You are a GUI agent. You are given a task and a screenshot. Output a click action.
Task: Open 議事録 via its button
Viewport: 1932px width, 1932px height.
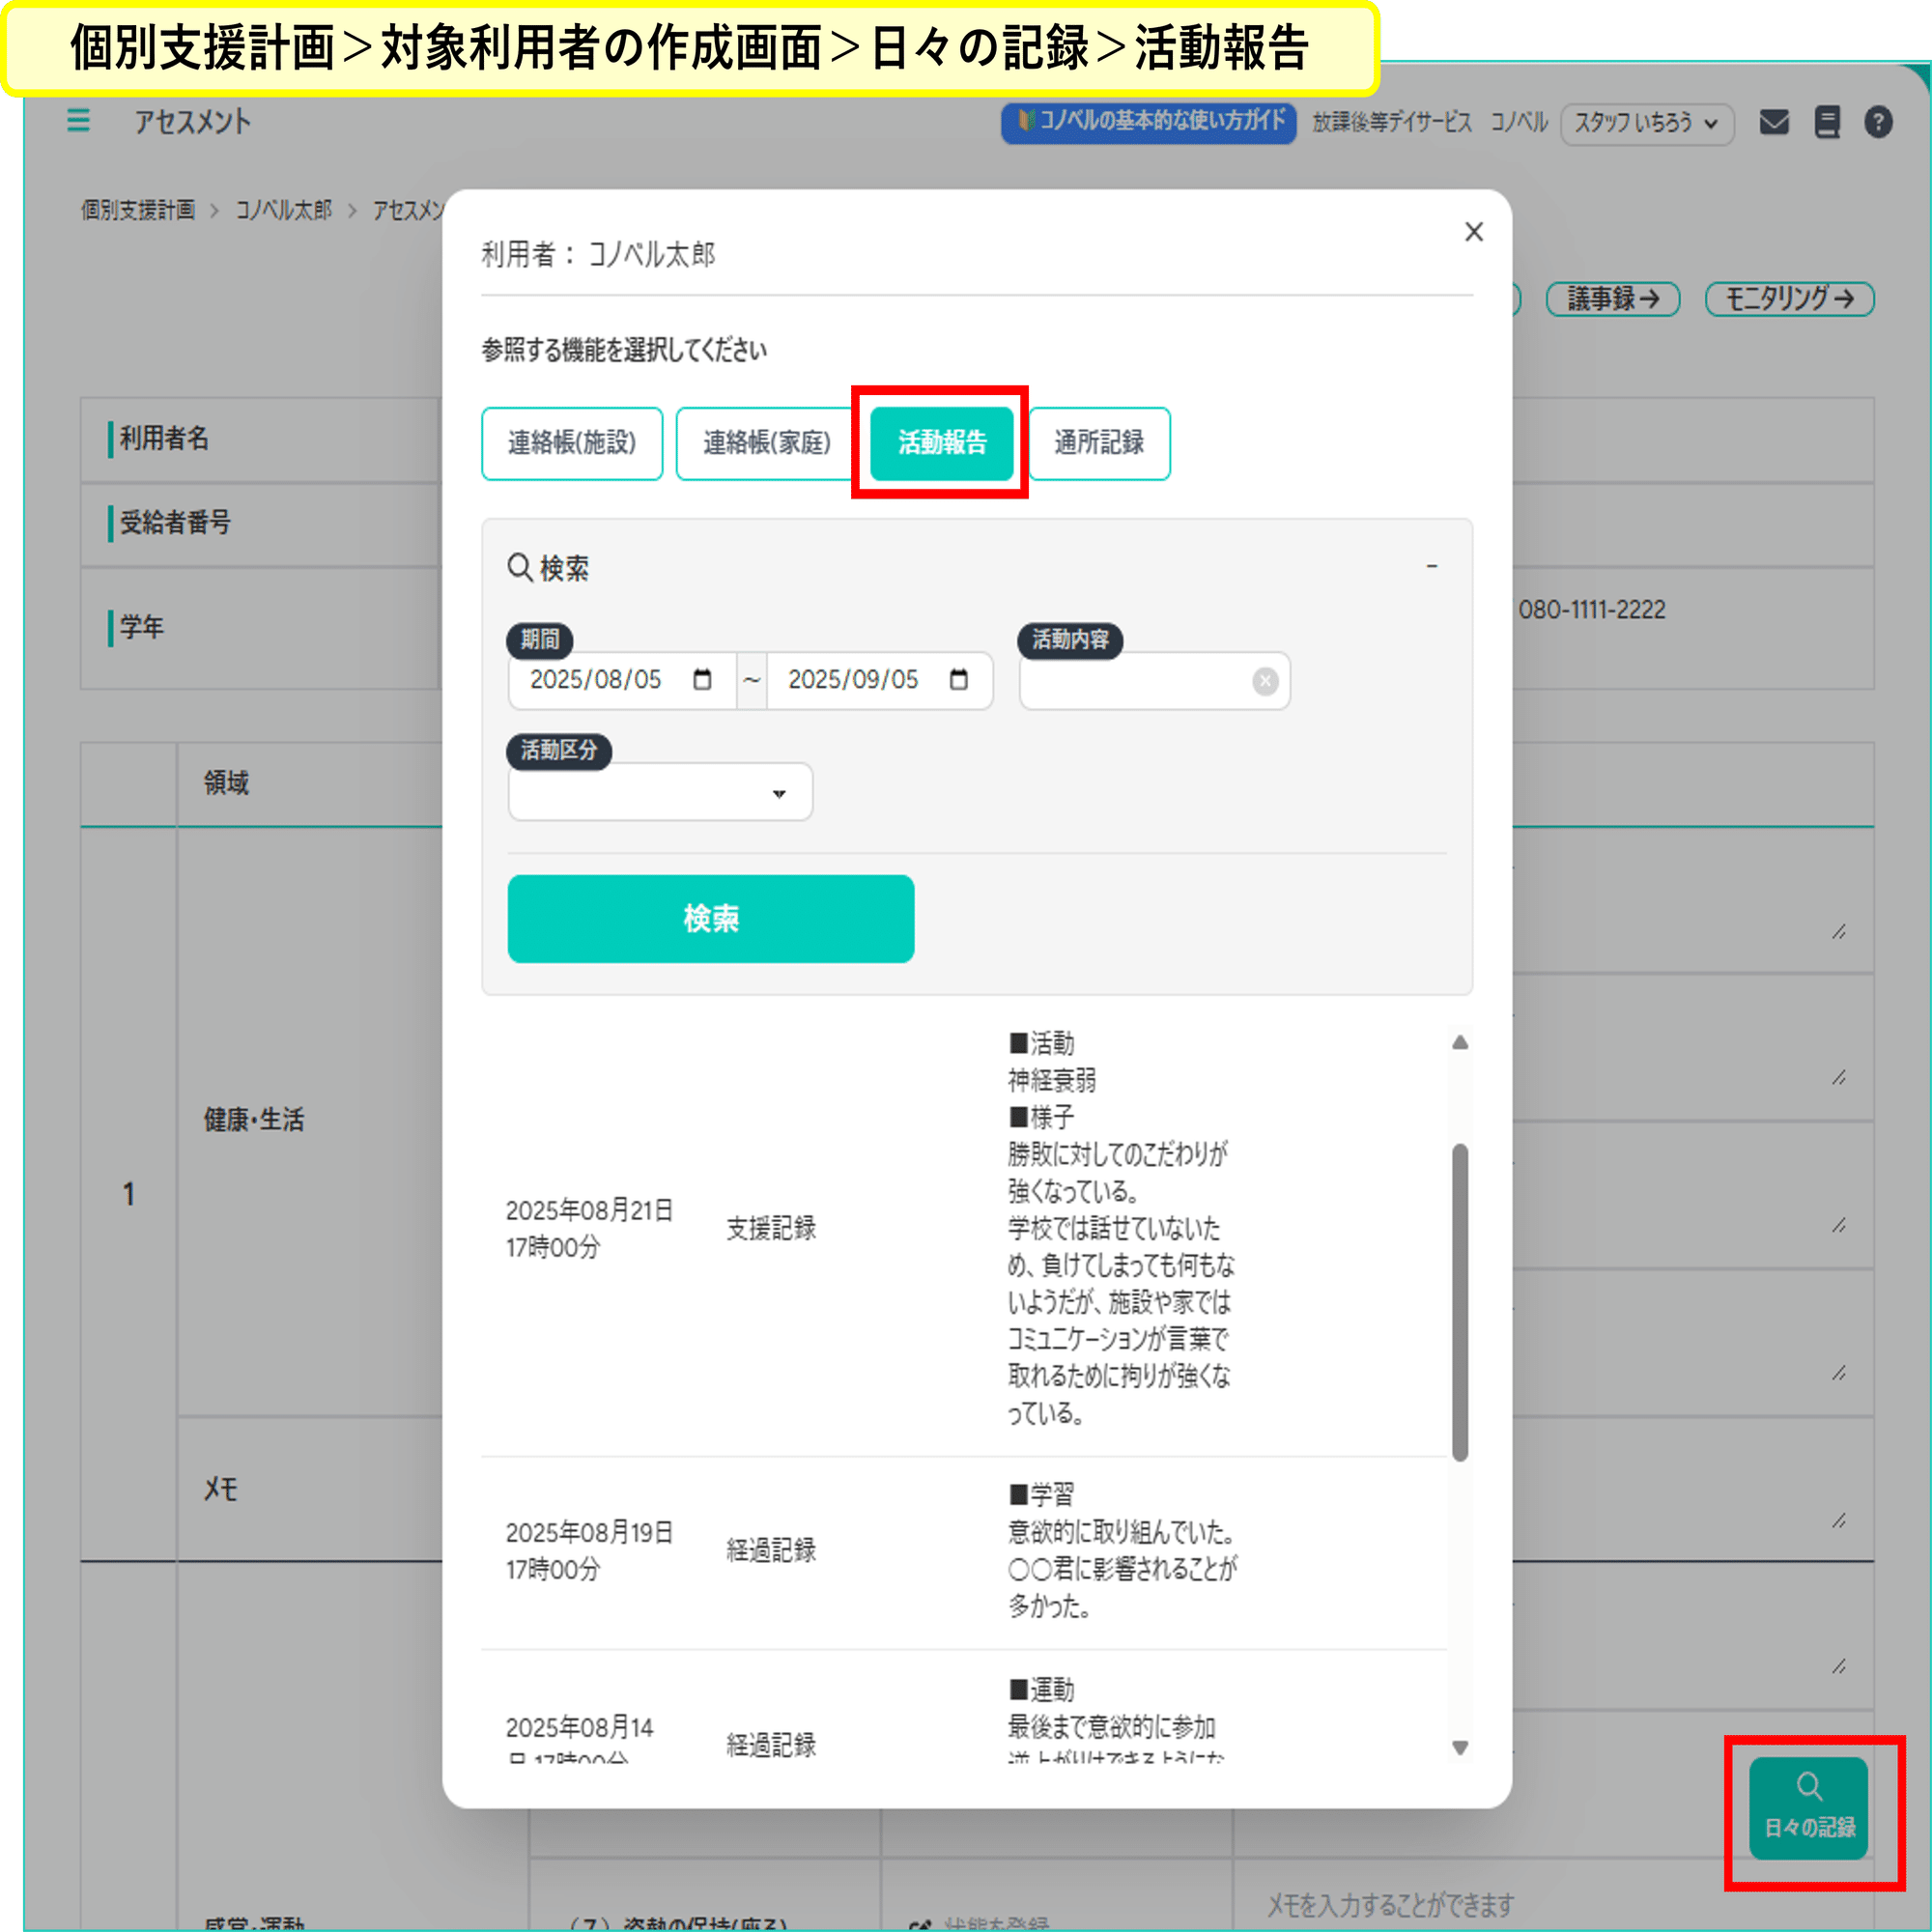[x=1611, y=298]
